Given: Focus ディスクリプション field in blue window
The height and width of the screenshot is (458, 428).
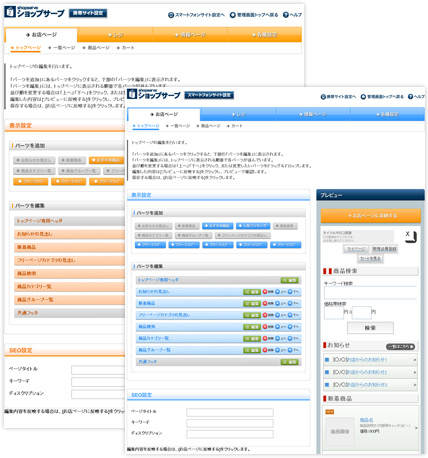Looking at the screenshot, I should tap(230, 434).
